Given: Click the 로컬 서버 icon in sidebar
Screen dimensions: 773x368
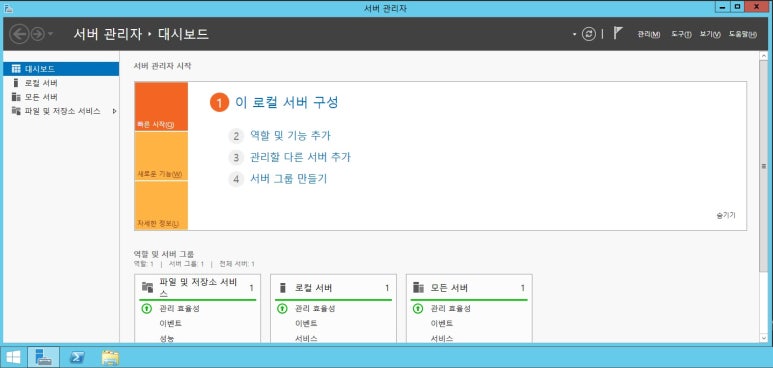Looking at the screenshot, I should 16,83.
